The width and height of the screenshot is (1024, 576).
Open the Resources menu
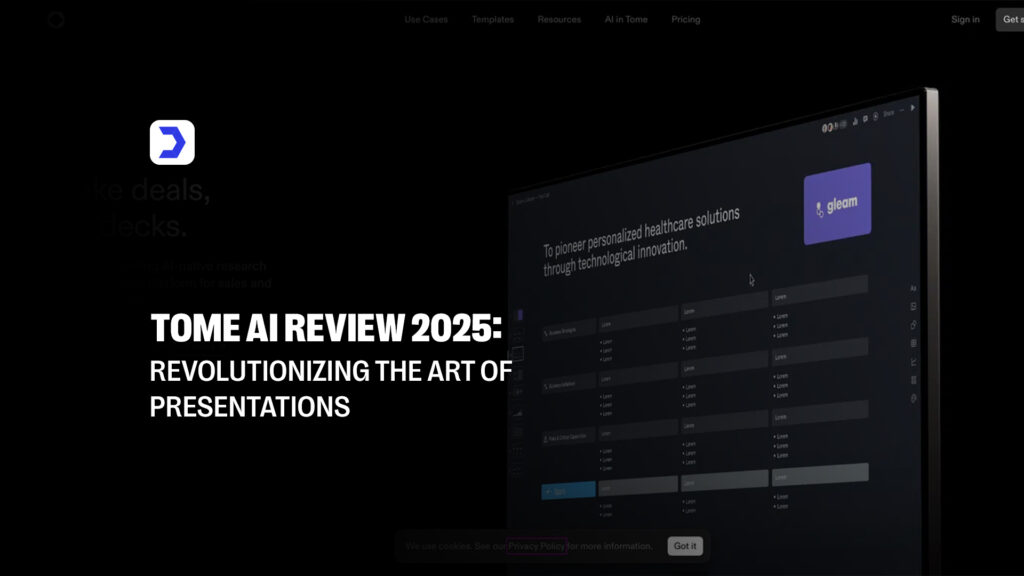[x=559, y=20]
